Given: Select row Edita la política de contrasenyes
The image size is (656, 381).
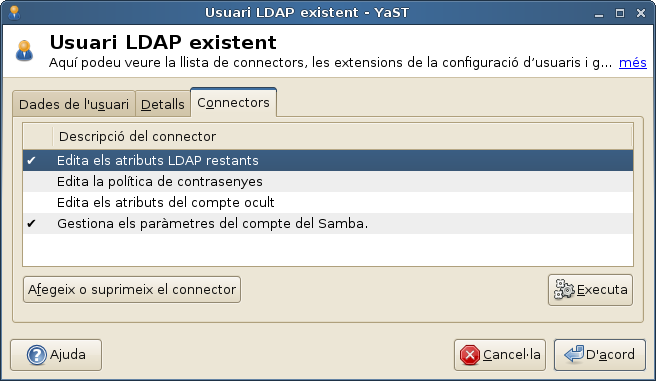Looking at the screenshot, I should (328, 182).
